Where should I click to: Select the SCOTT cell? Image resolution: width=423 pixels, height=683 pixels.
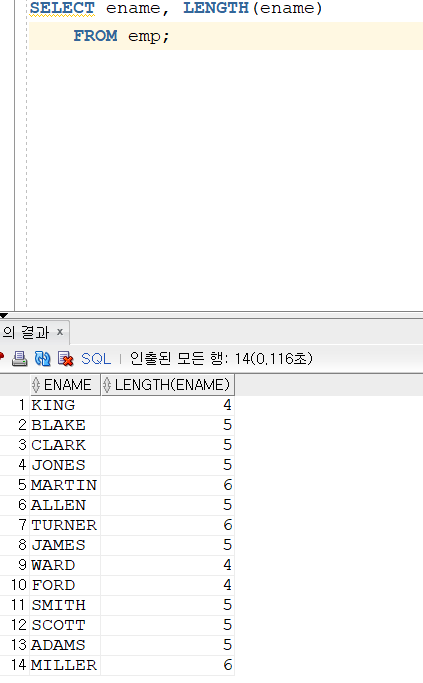point(65,626)
